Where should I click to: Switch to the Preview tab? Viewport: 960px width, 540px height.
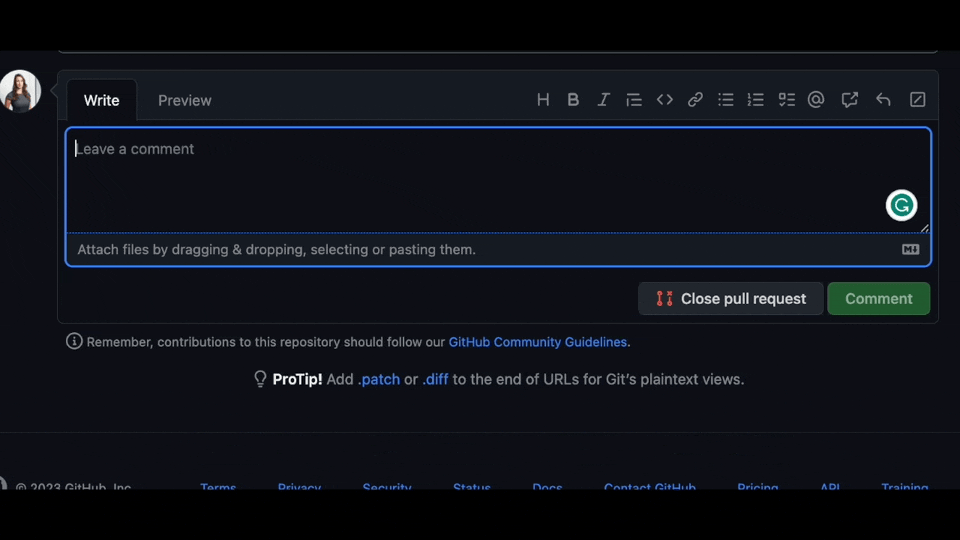tap(184, 101)
